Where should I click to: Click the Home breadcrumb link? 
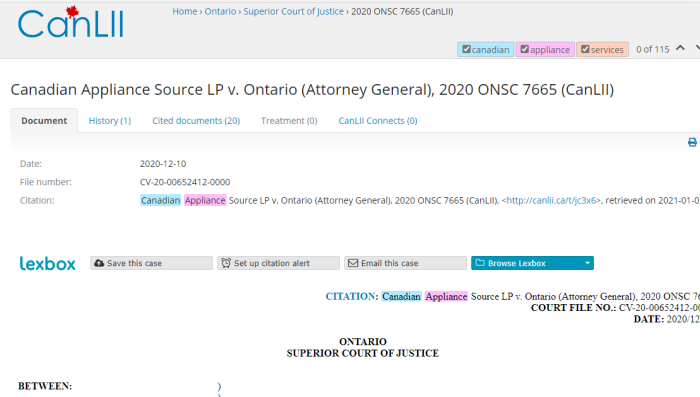[x=185, y=12]
